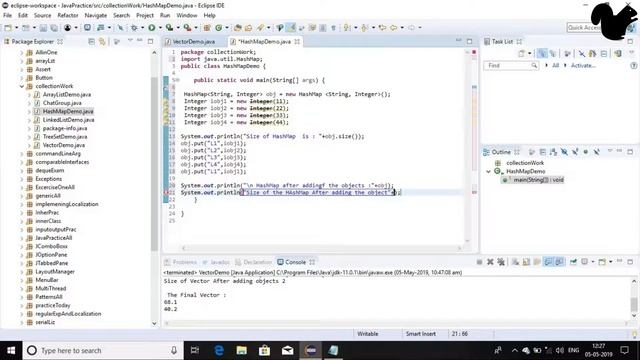Click the Activate... link in Task List
640x360 pixels.
583,65
